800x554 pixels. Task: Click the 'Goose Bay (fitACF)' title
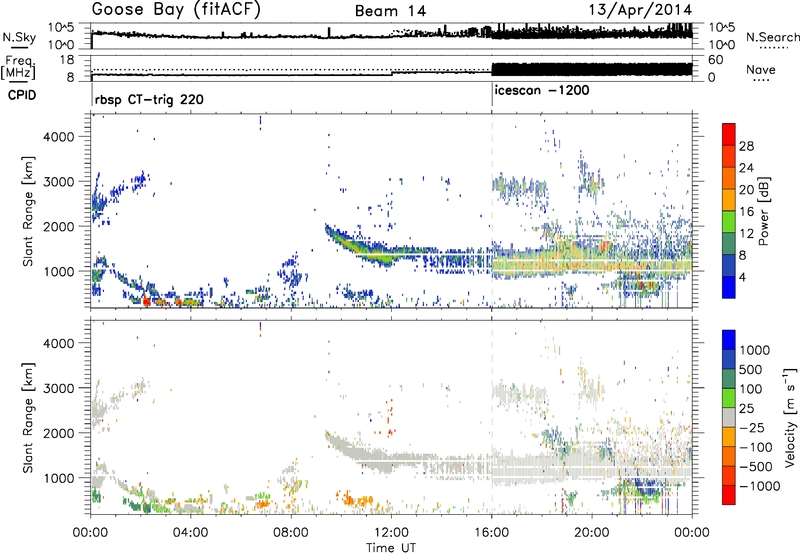[176, 10]
